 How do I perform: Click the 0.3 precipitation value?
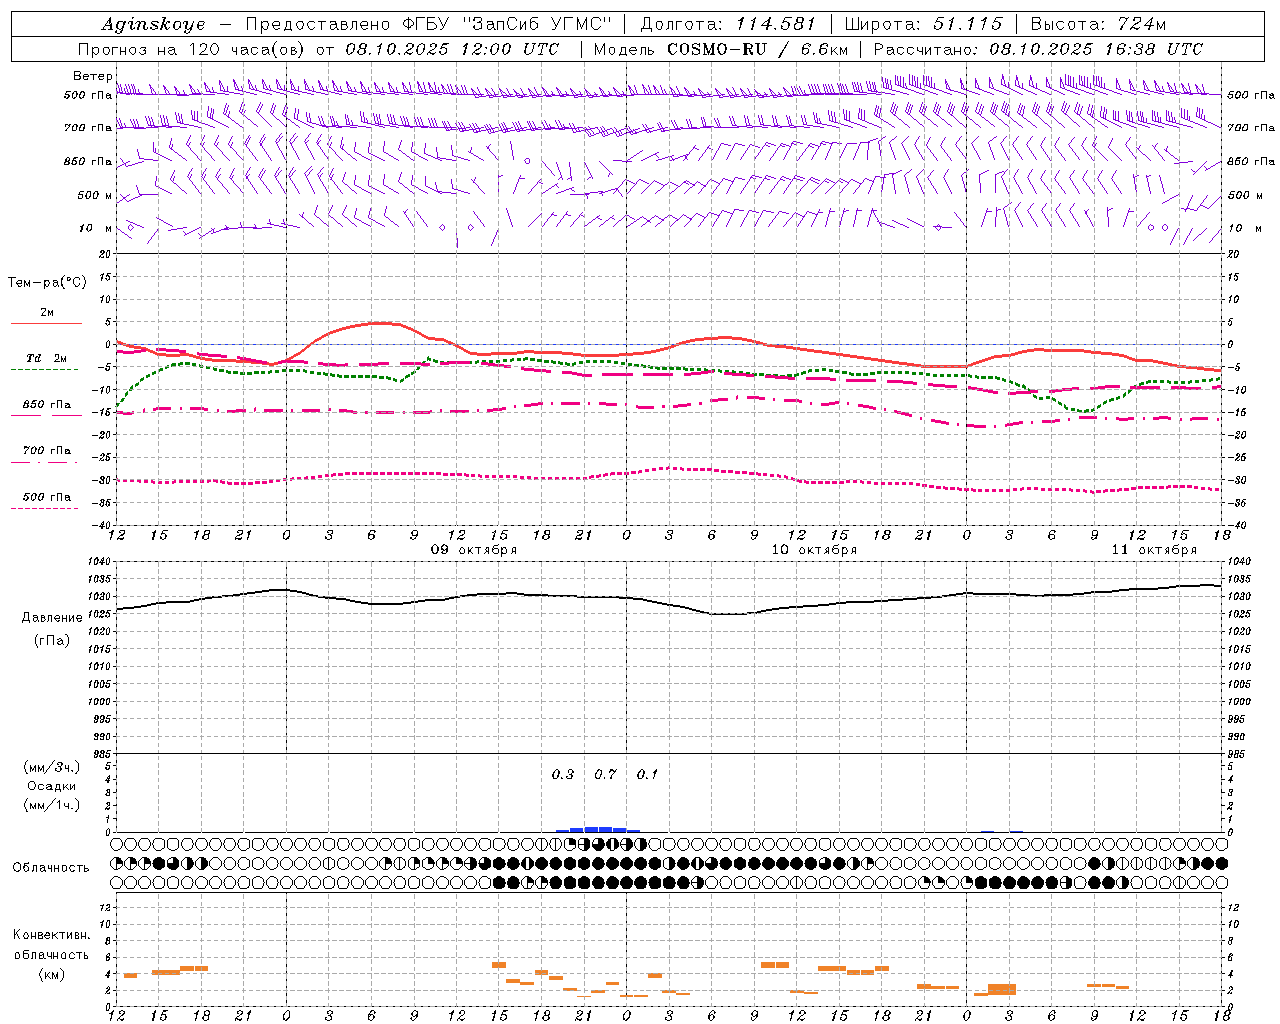pyautogui.click(x=563, y=774)
